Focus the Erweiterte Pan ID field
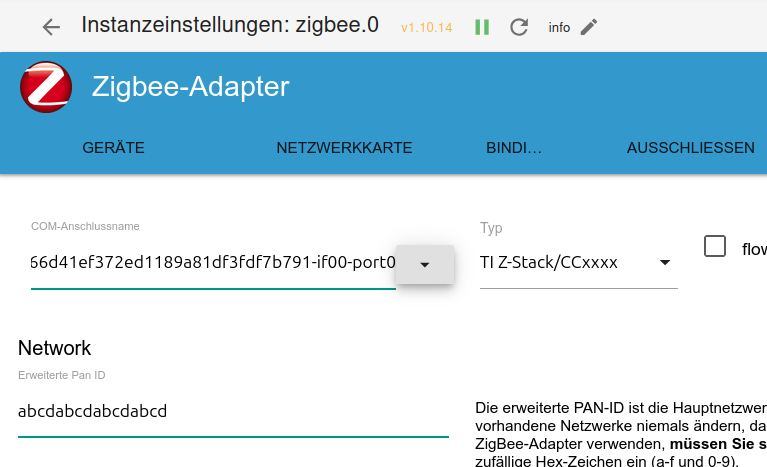 tap(232, 411)
